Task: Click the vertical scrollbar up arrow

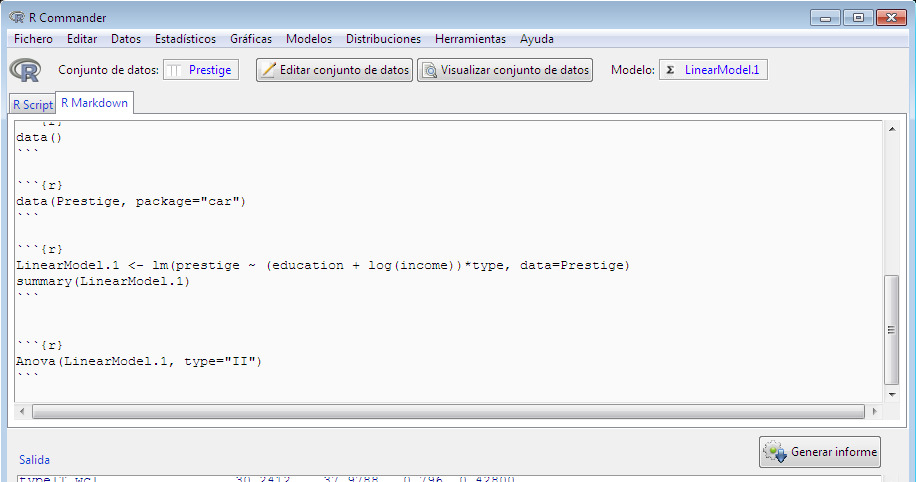Action: 891,129
